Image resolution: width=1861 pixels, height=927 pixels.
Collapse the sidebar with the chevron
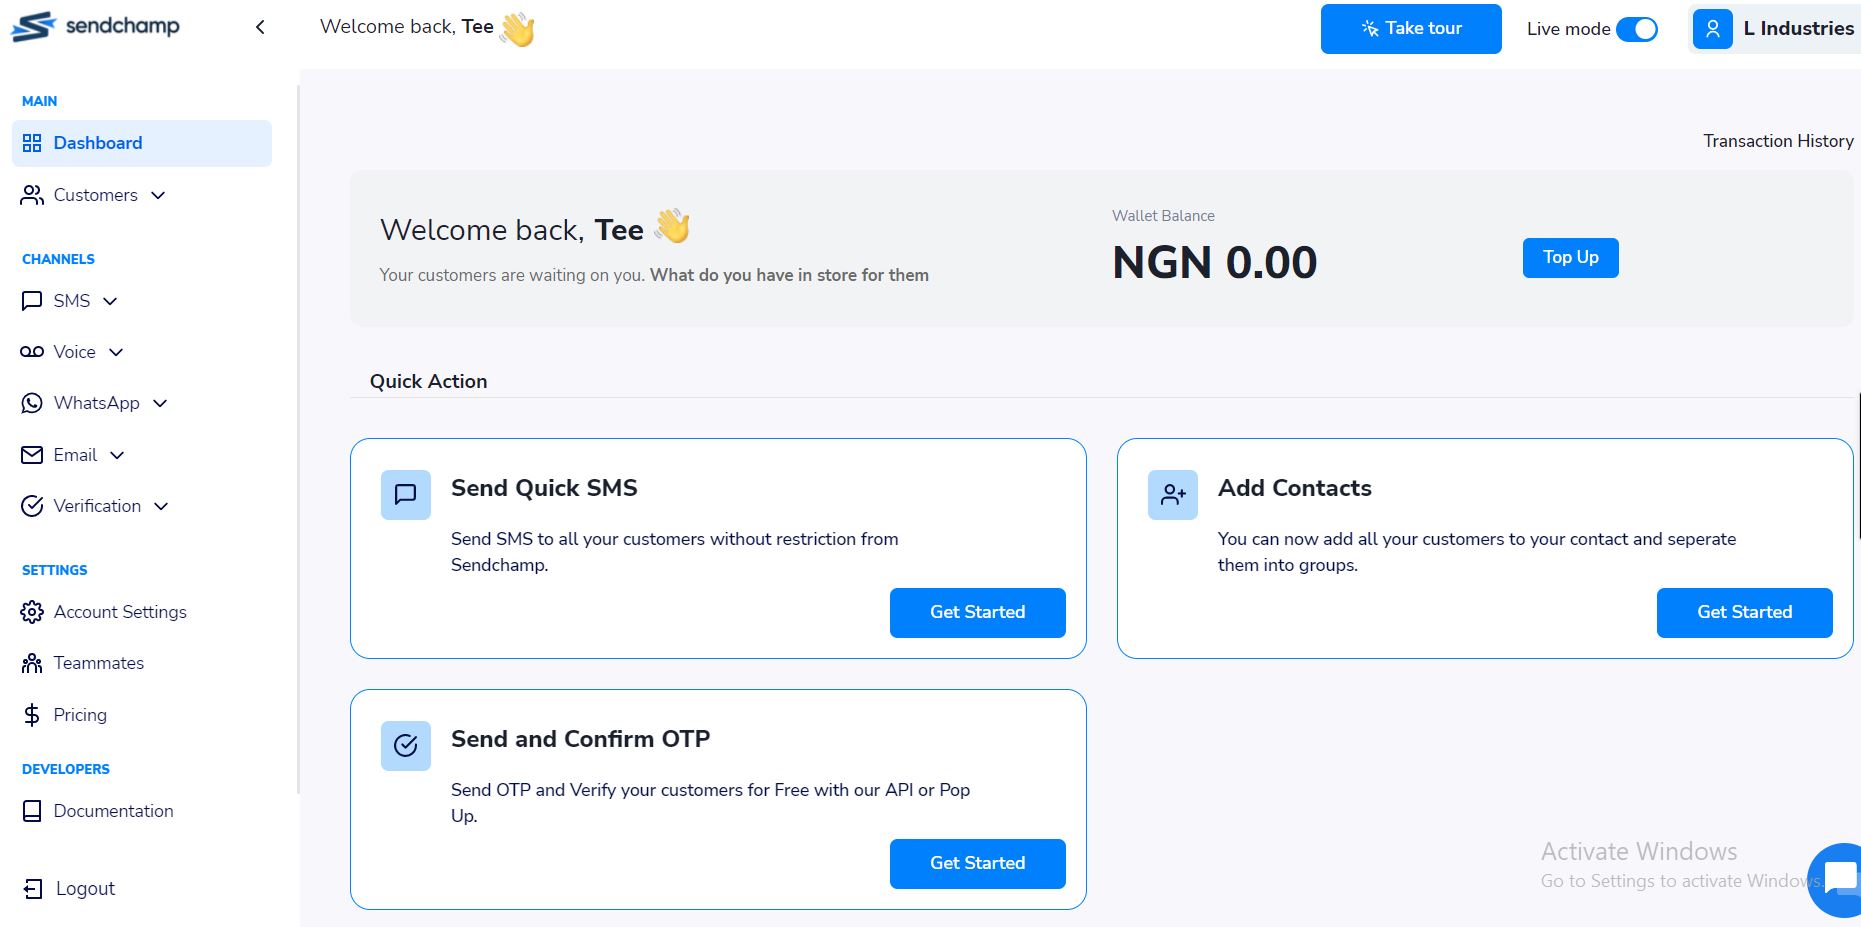click(x=259, y=27)
